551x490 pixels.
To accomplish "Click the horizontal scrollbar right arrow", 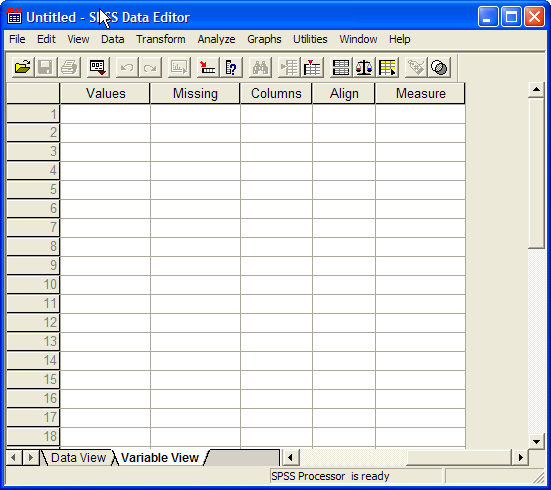I will click(520, 458).
